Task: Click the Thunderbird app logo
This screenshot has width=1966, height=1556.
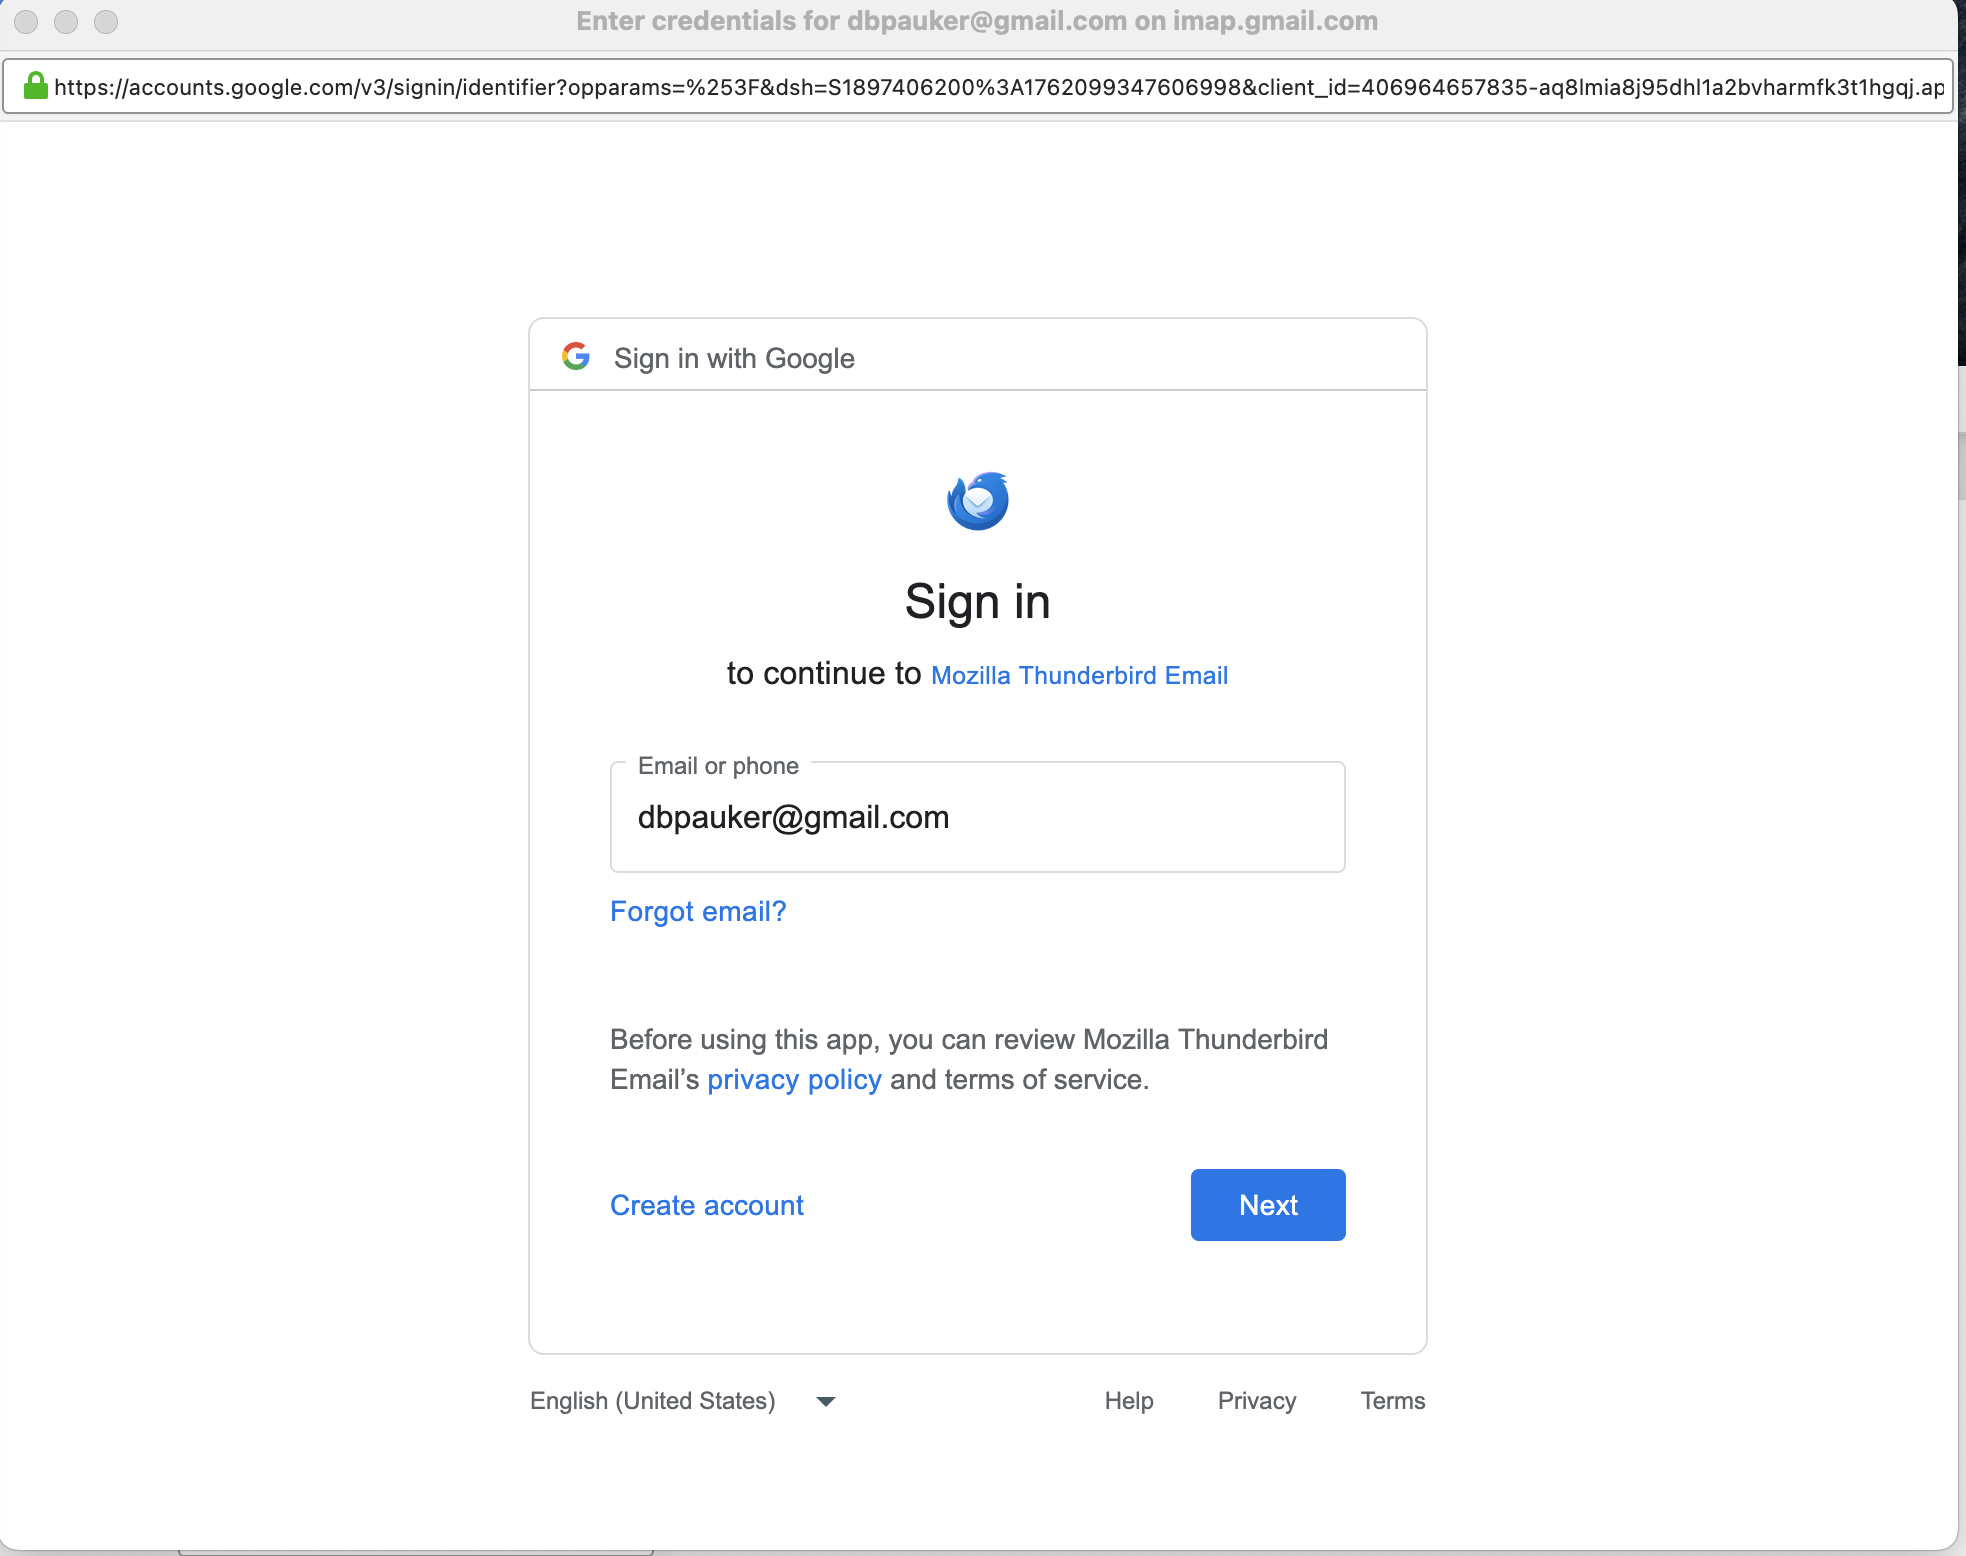Action: (977, 501)
